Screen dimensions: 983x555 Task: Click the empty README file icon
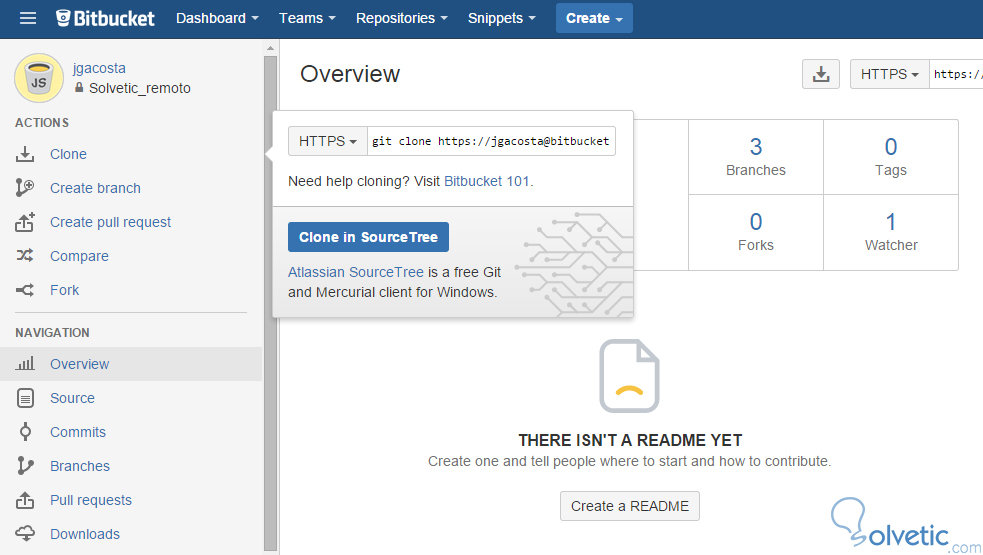pos(629,376)
